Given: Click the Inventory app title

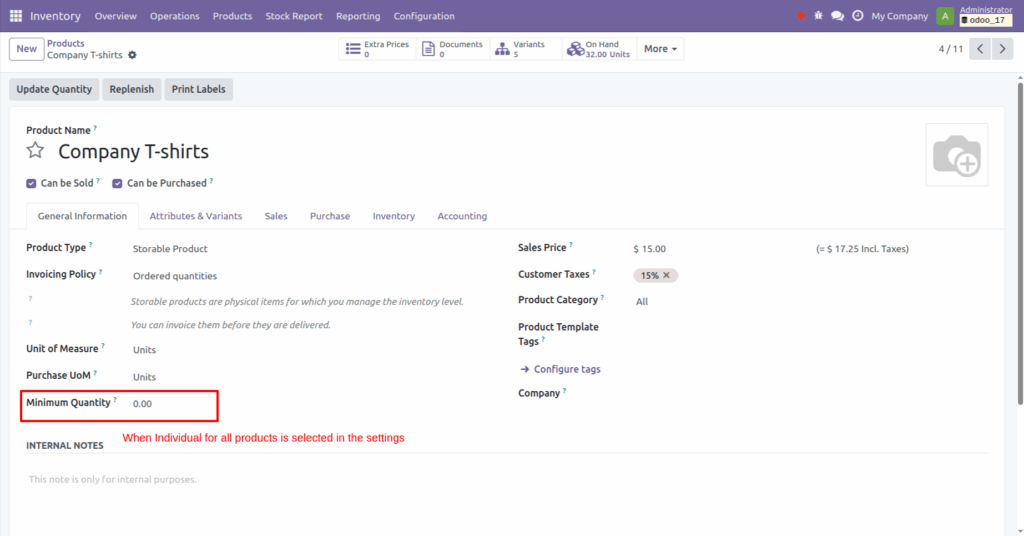Looking at the screenshot, I should click(56, 16).
